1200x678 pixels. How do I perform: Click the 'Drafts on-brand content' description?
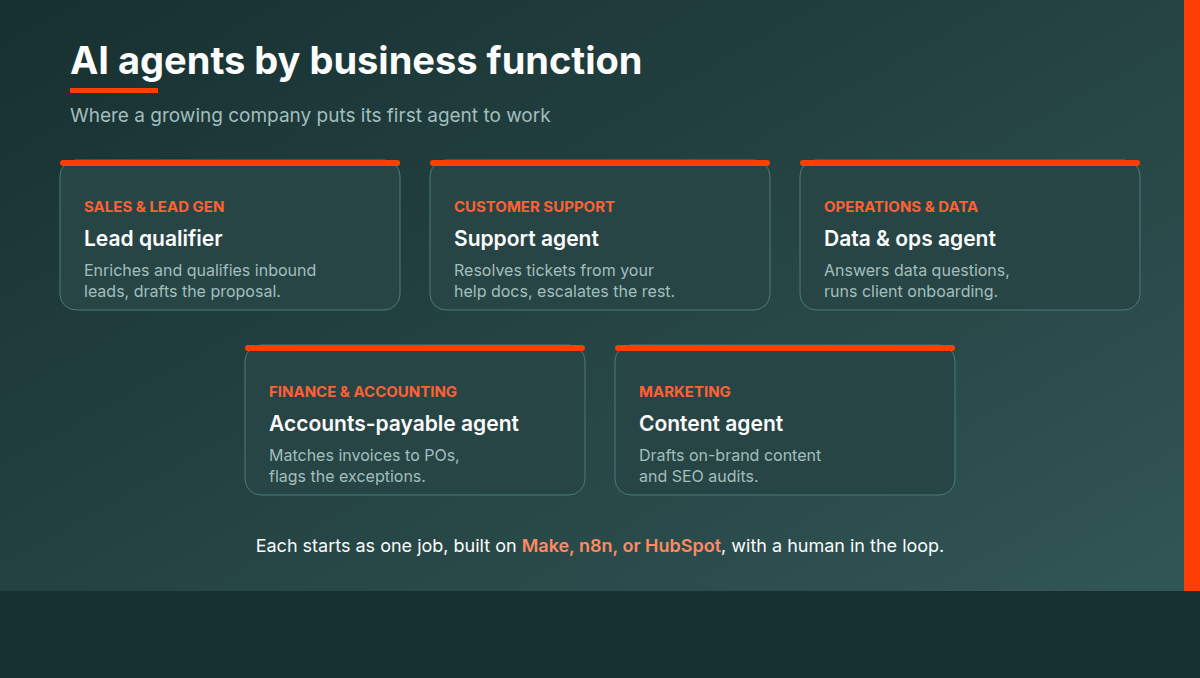(x=730, y=466)
